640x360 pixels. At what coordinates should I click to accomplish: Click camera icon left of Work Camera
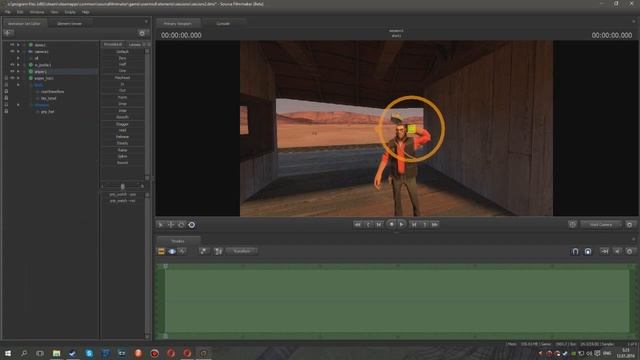point(572,225)
